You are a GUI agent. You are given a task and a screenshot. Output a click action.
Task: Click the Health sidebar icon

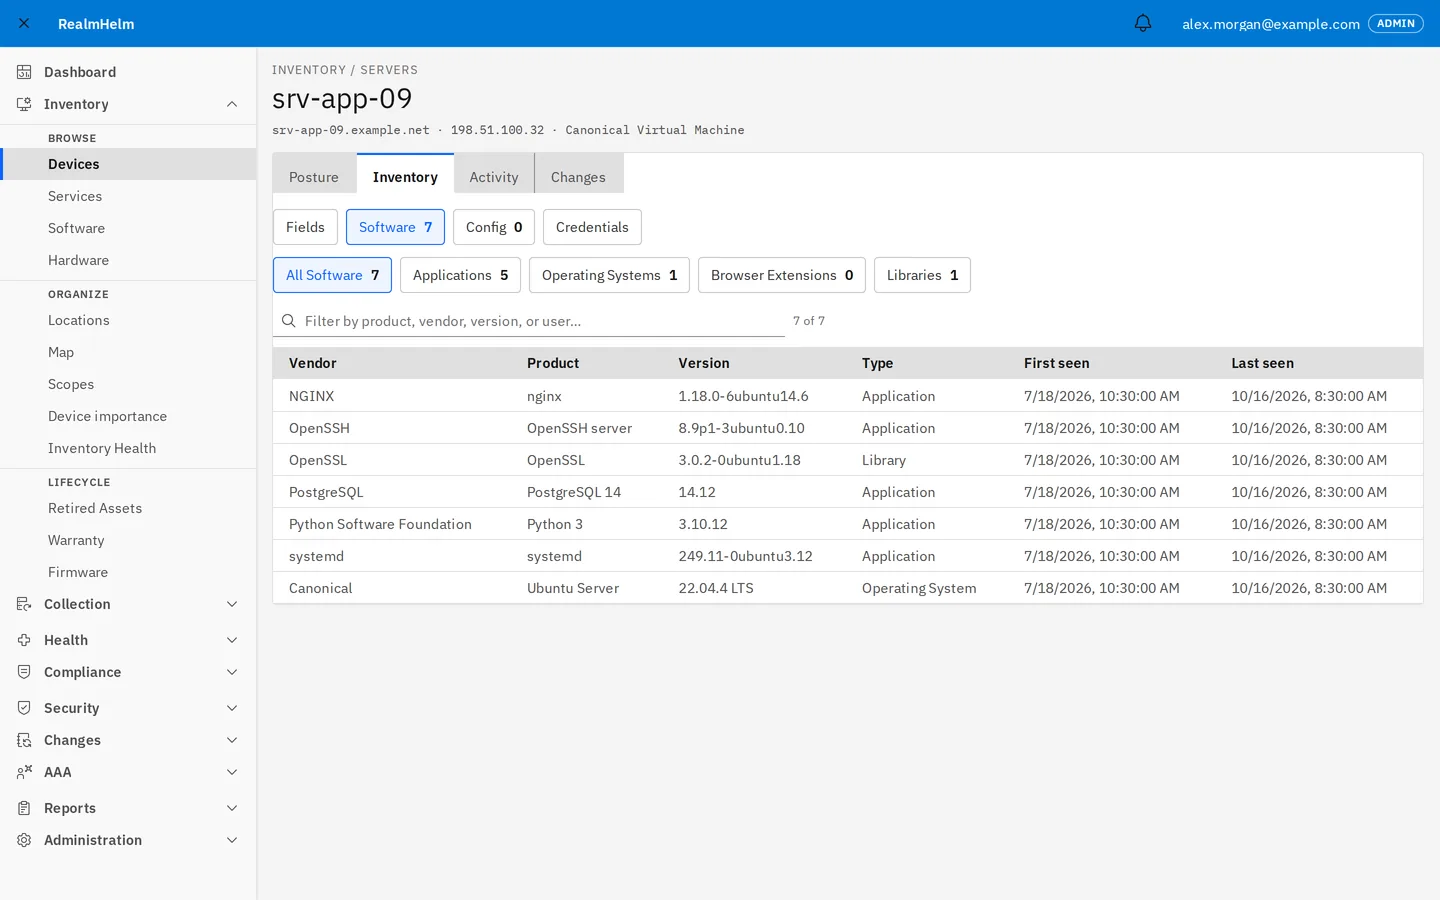coord(24,640)
